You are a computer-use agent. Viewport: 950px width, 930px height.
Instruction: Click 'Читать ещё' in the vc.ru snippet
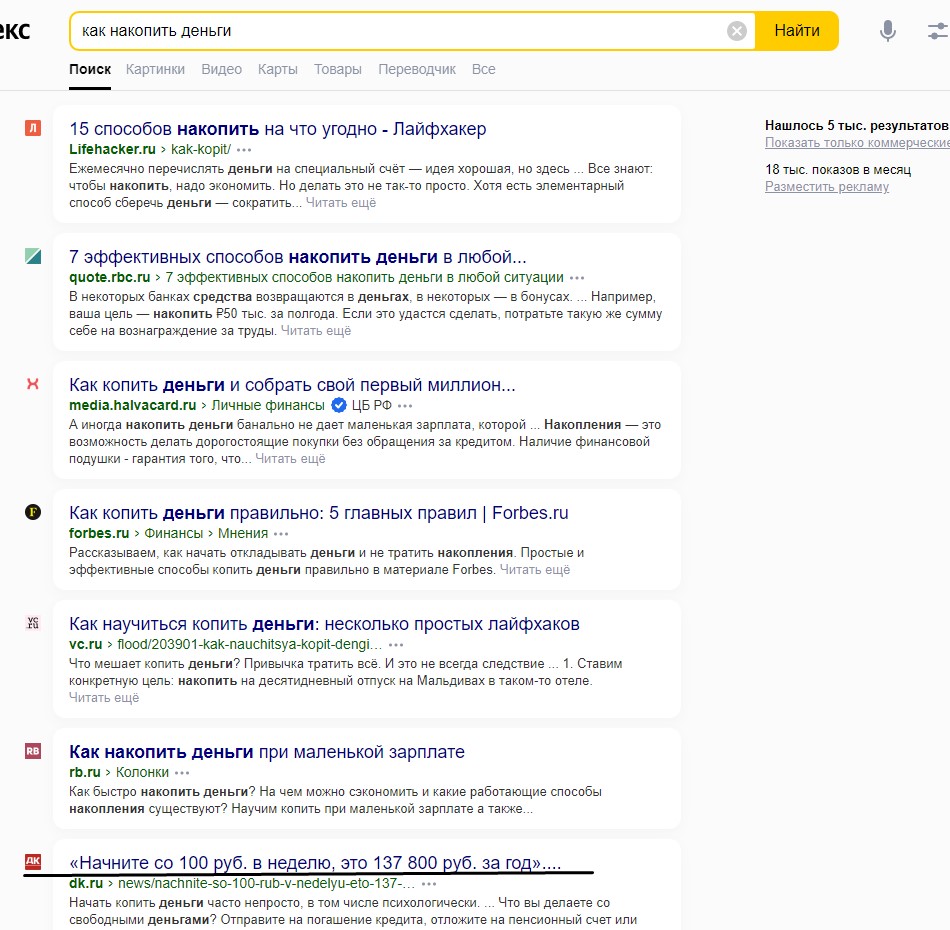tap(104, 697)
